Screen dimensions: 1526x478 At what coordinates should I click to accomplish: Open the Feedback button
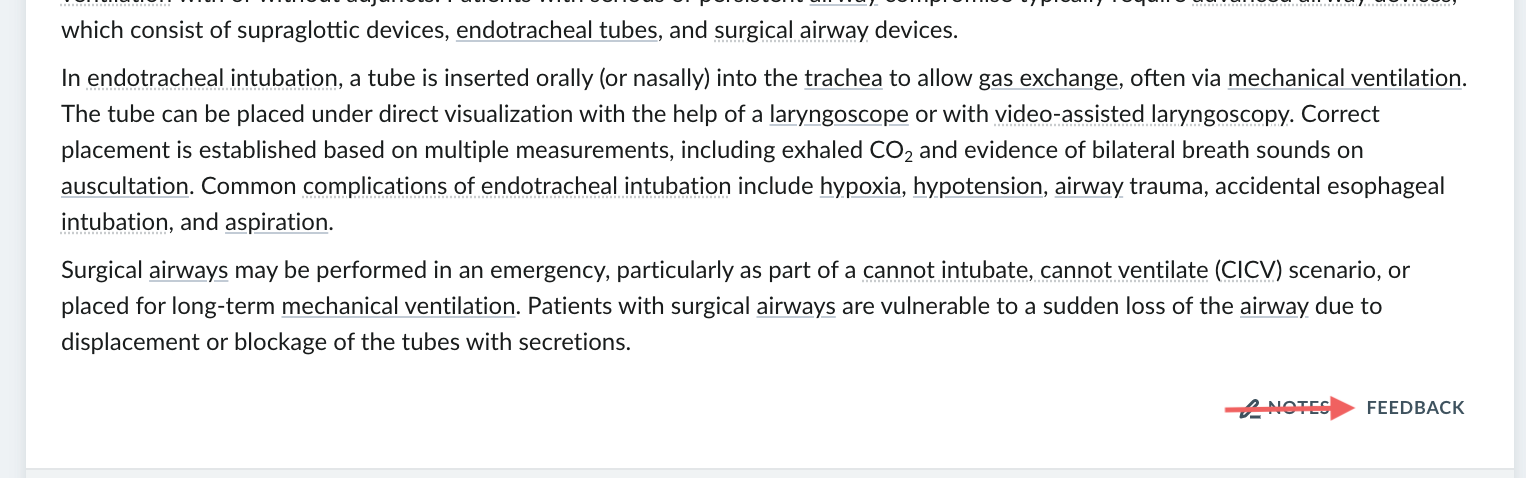point(1415,408)
